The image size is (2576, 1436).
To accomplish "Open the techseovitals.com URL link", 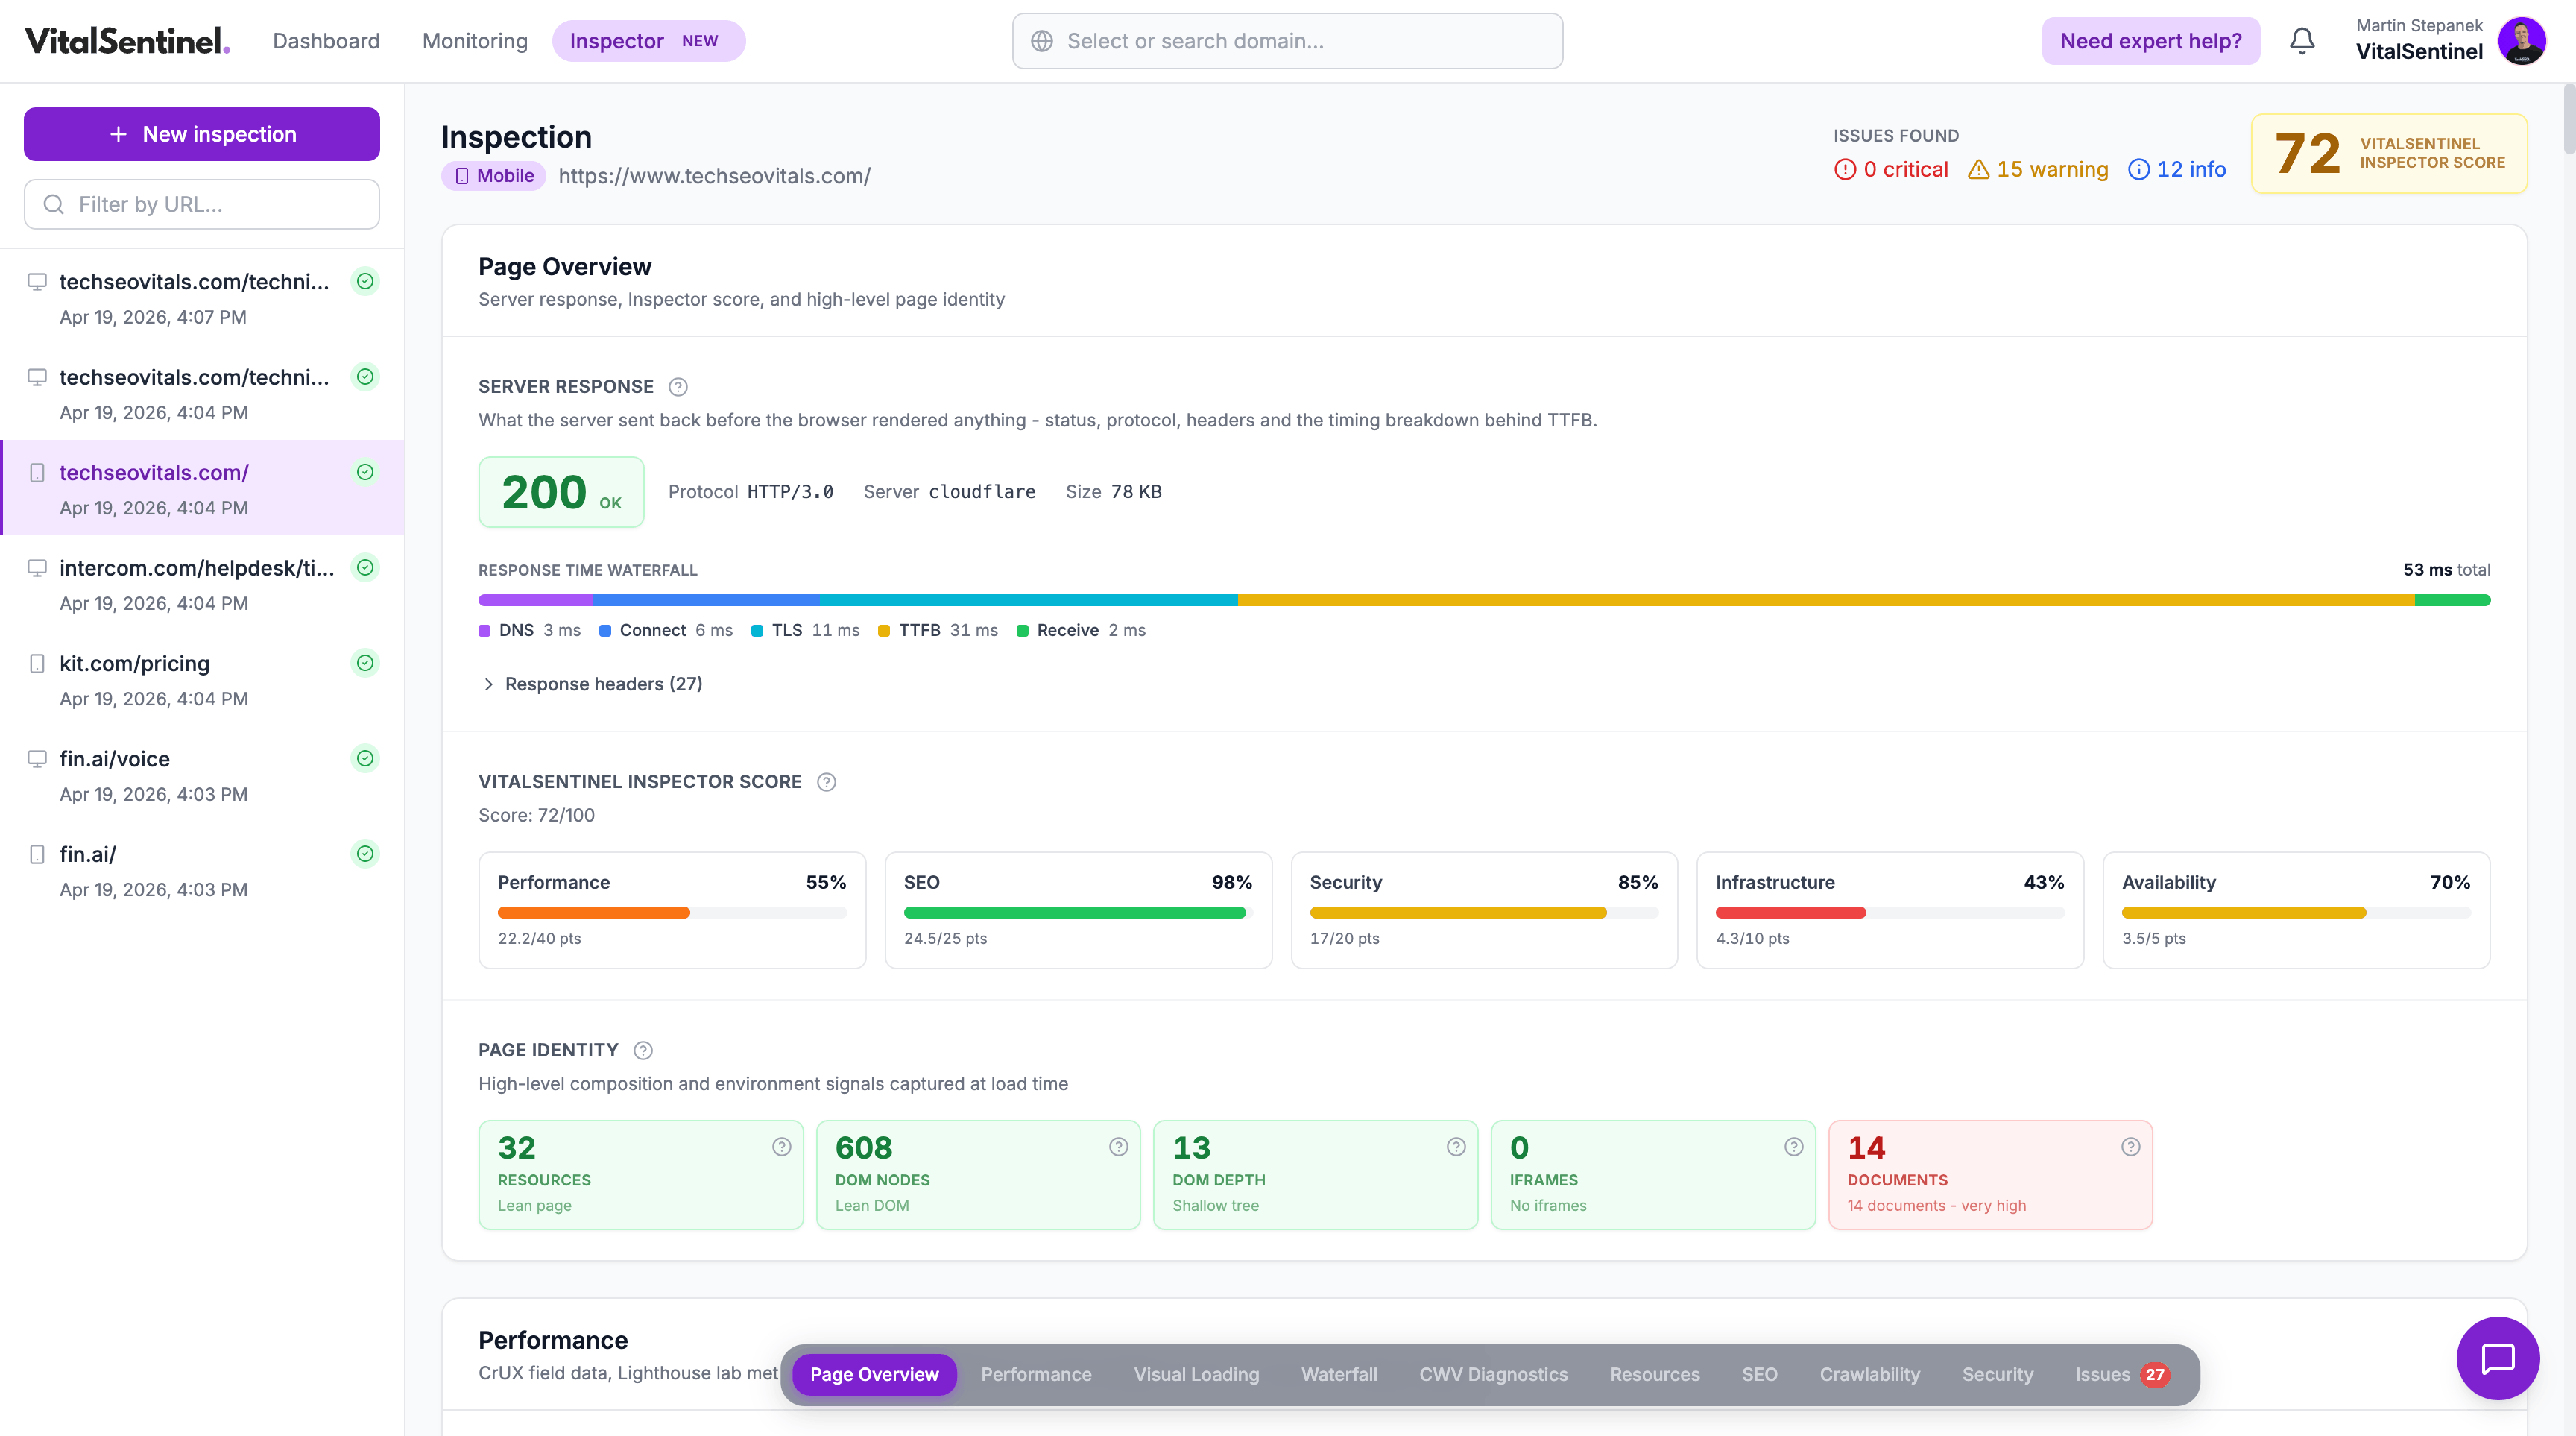I will pyautogui.click(x=715, y=176).
